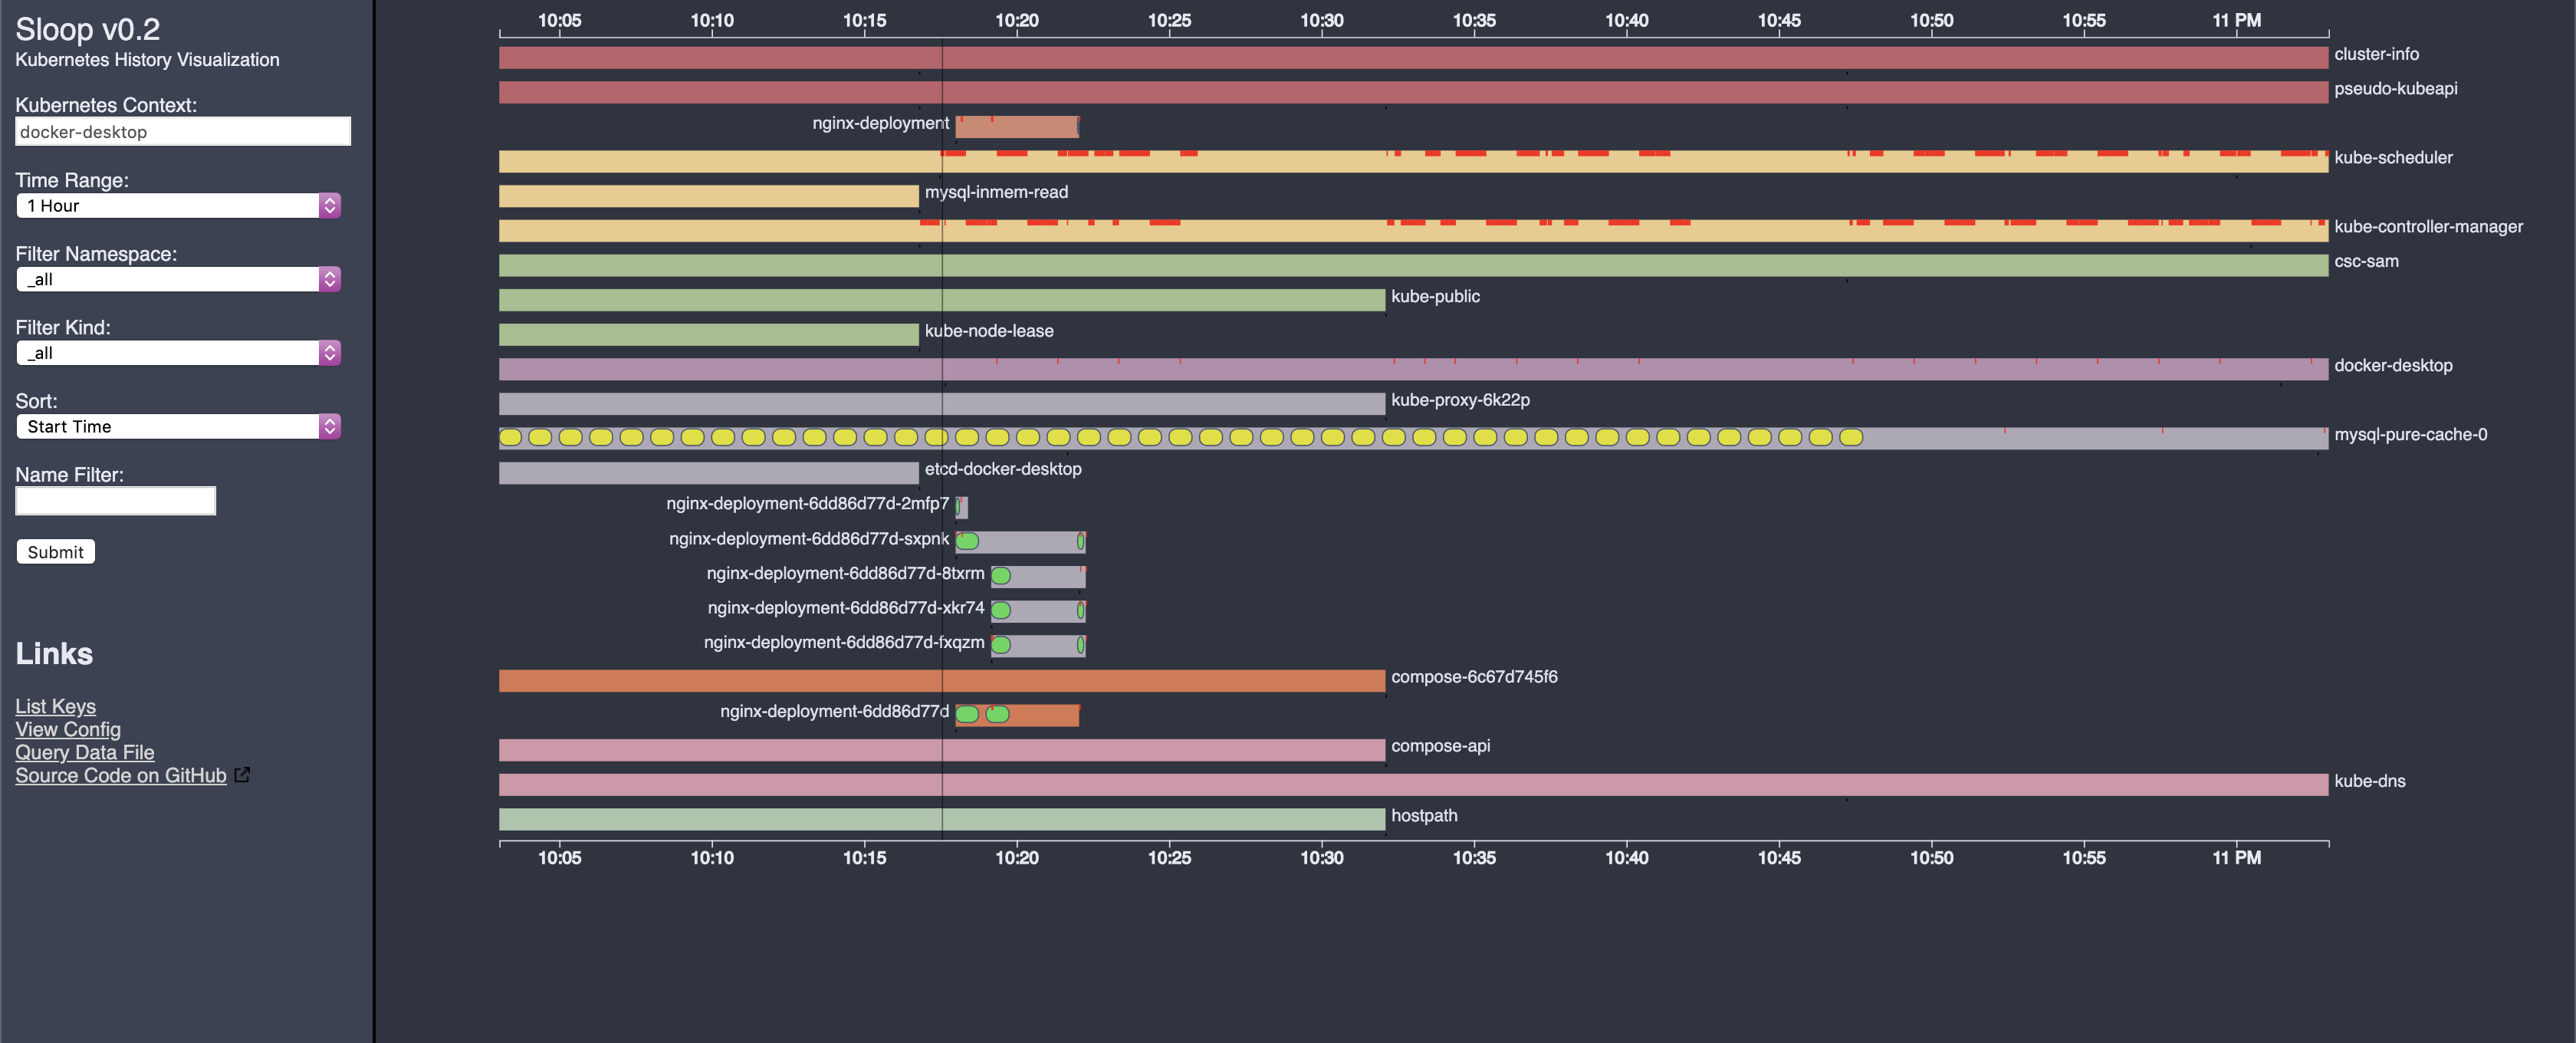Click into the Name Filter text field
This screenshot has width=2576, height=1043.
click(115, 501)
